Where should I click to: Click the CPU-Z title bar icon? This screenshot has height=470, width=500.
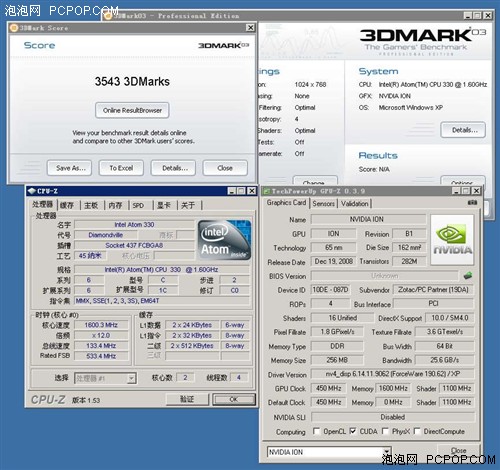32,191
